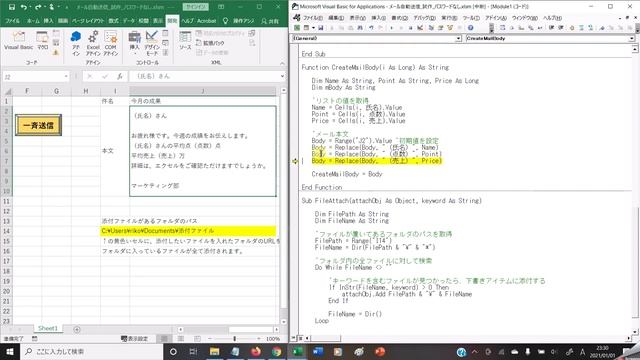Click the Insert Function fx icon
Viewport: 640px width, 360px height.
pyautogui.click(x=120, y=76)
